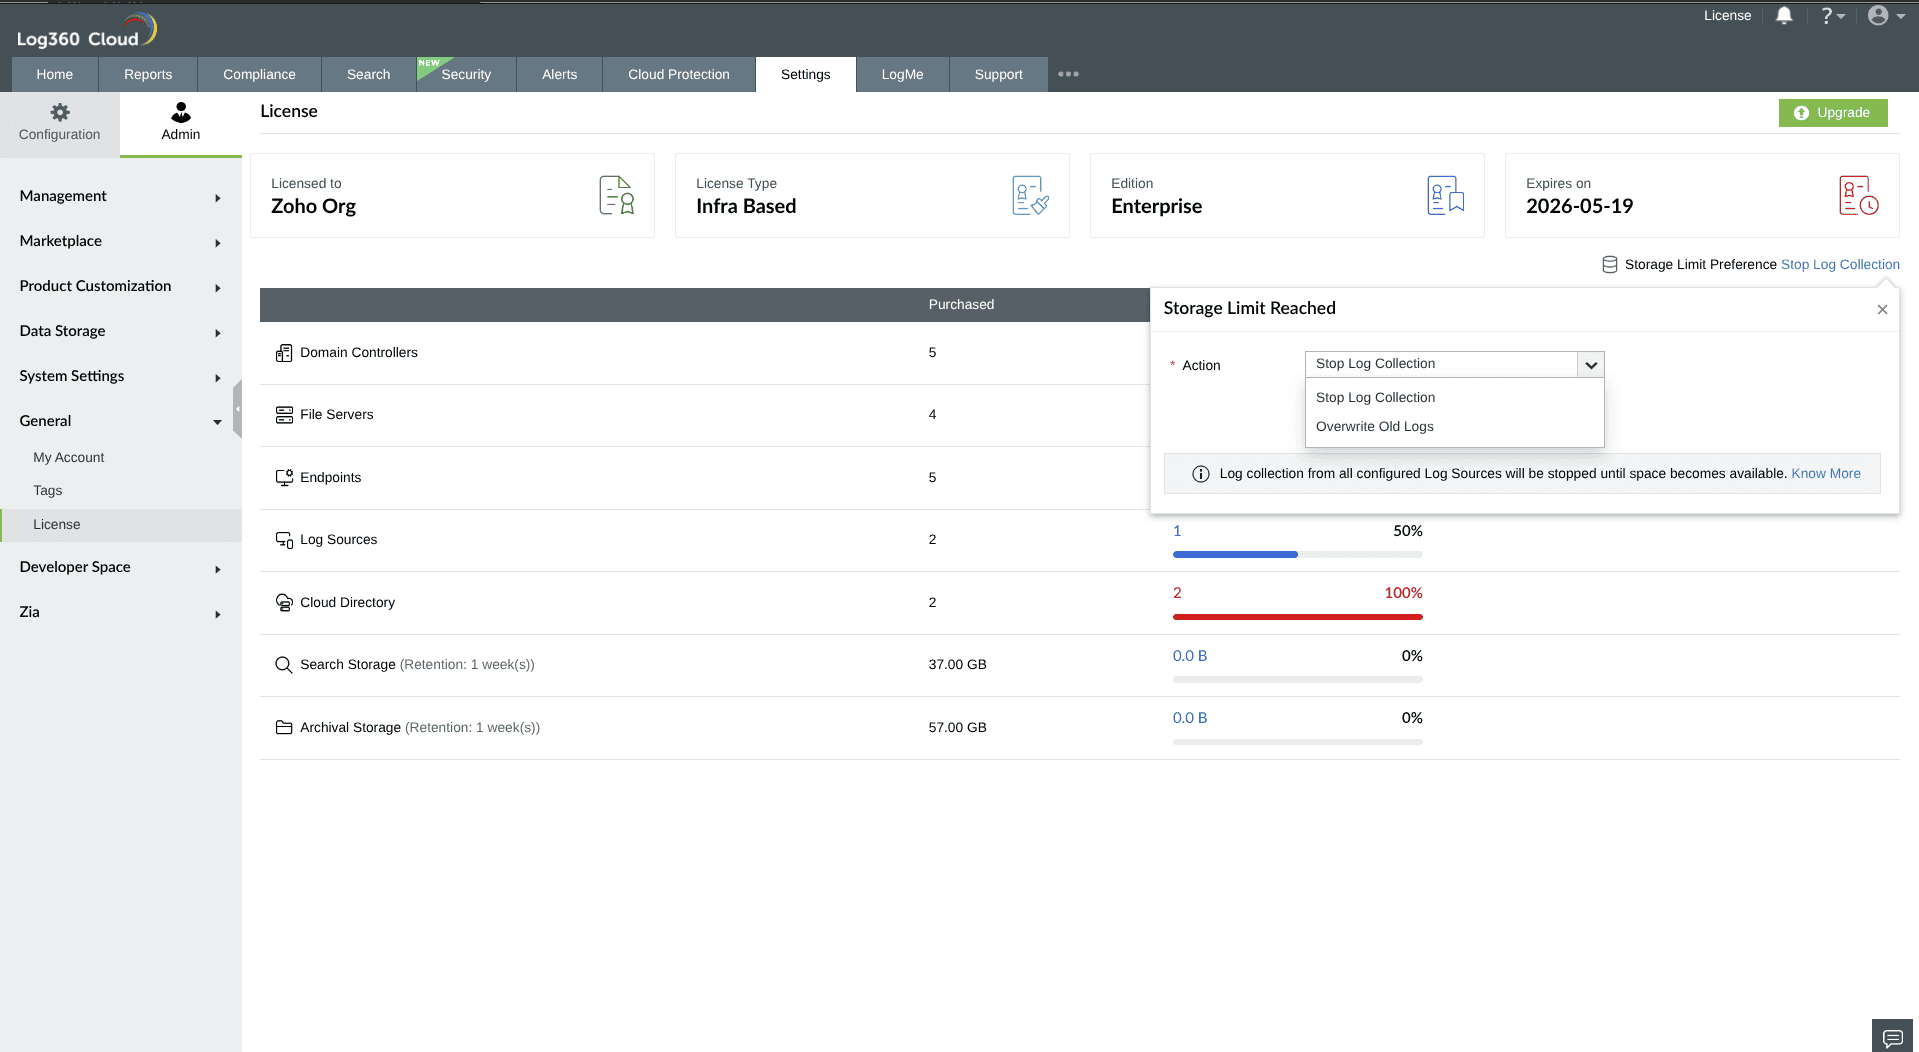Open the Security tab

coord(466,74)
